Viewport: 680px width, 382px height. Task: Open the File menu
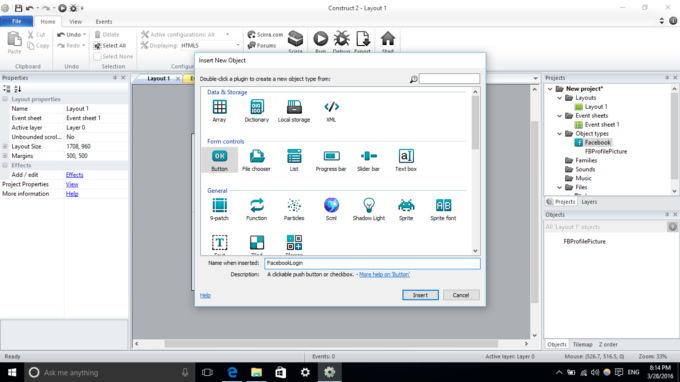click(x=16, y=21)
